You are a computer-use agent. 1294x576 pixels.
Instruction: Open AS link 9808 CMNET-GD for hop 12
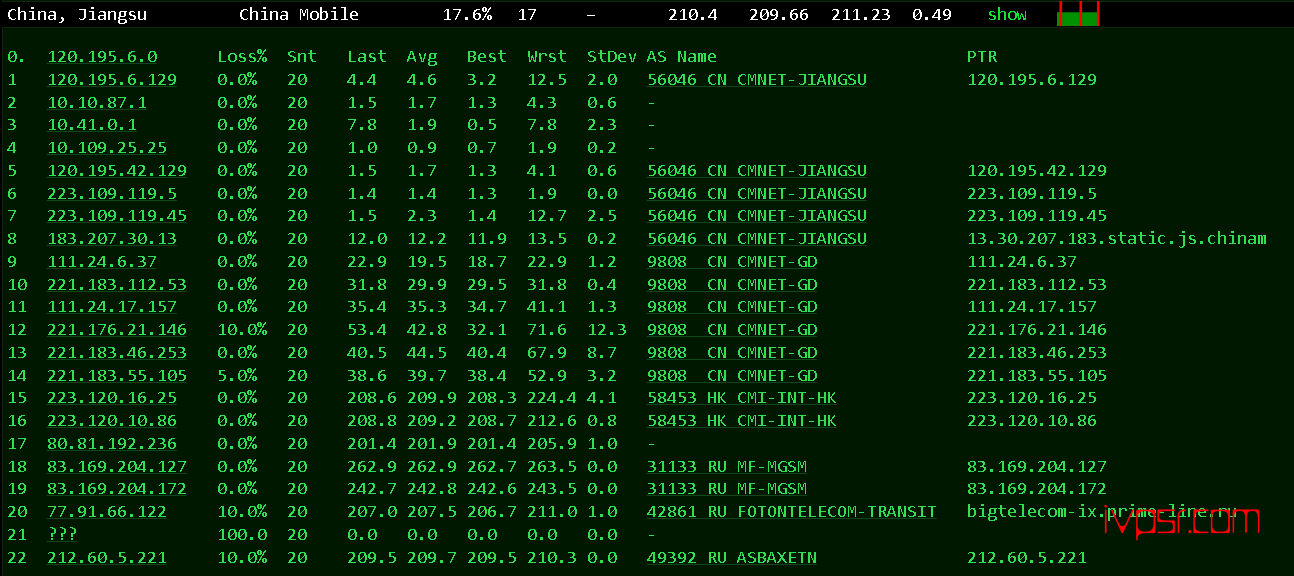click(x=732, y=330)
